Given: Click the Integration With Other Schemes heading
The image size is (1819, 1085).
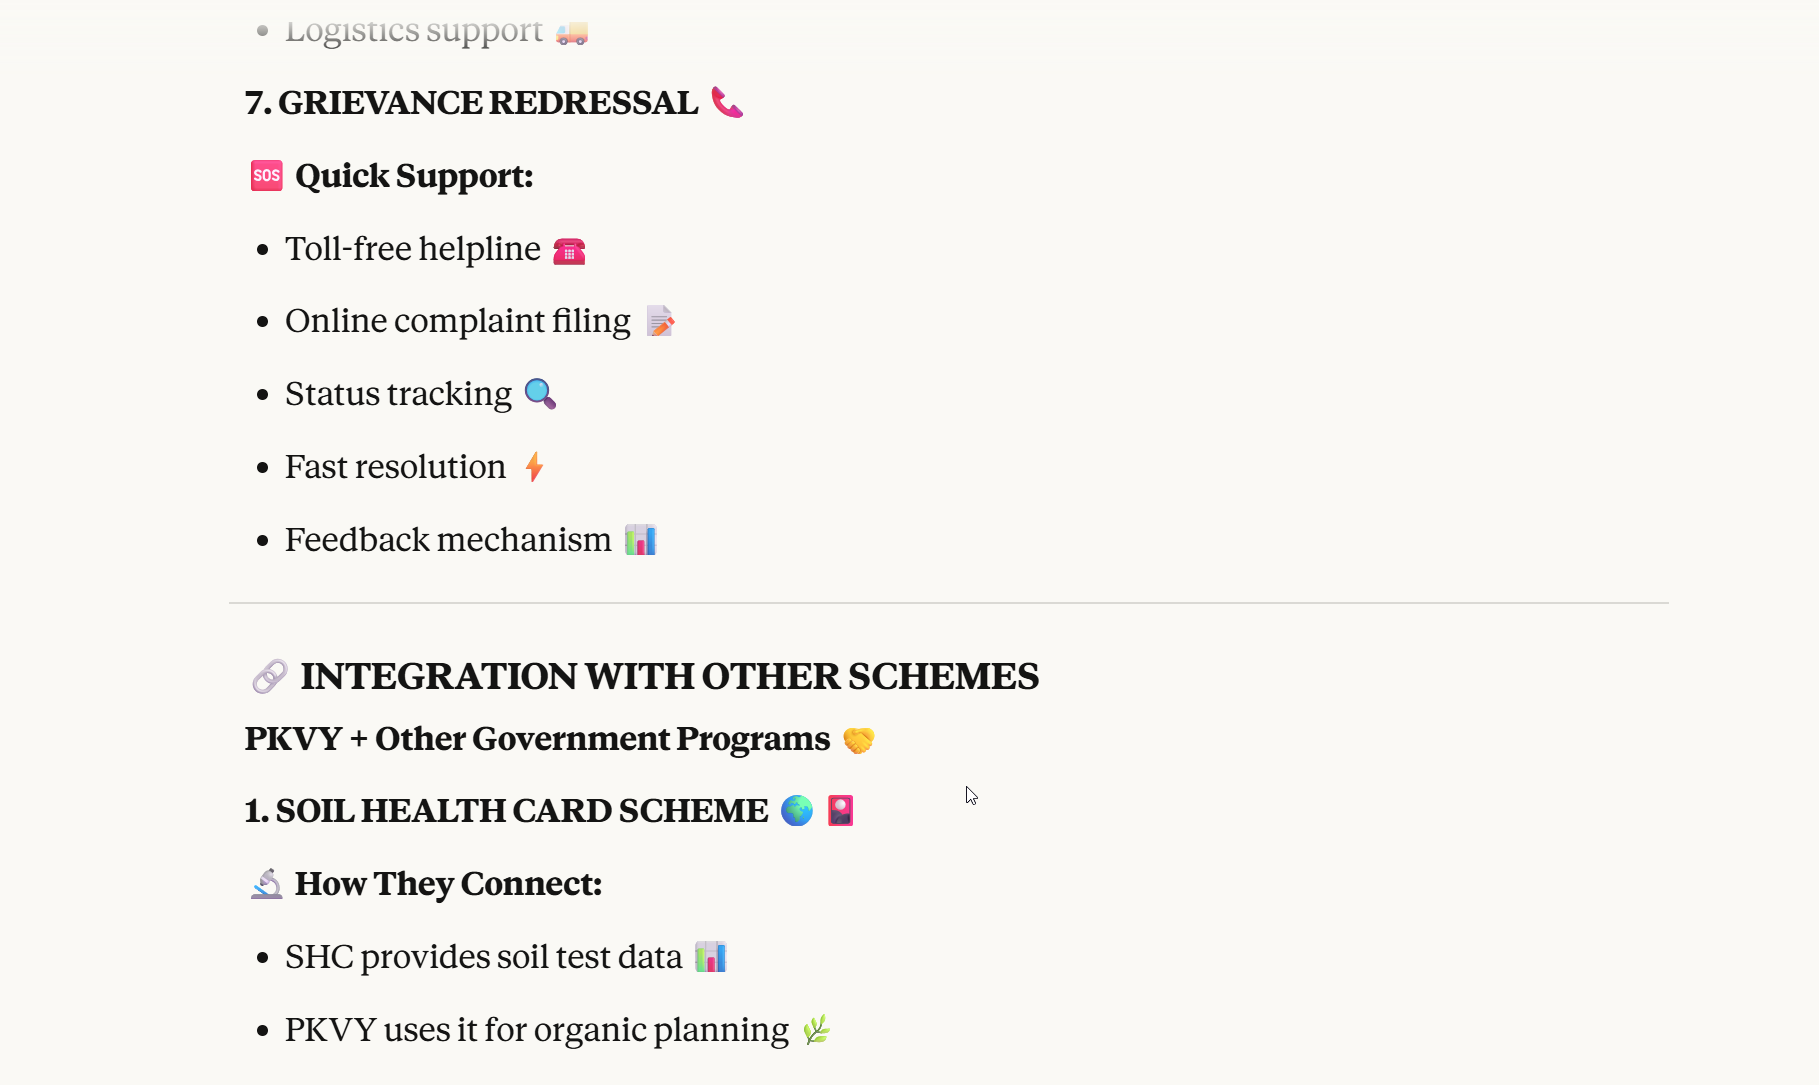Looking at the screenshot, I should click(x=669, y=676).
